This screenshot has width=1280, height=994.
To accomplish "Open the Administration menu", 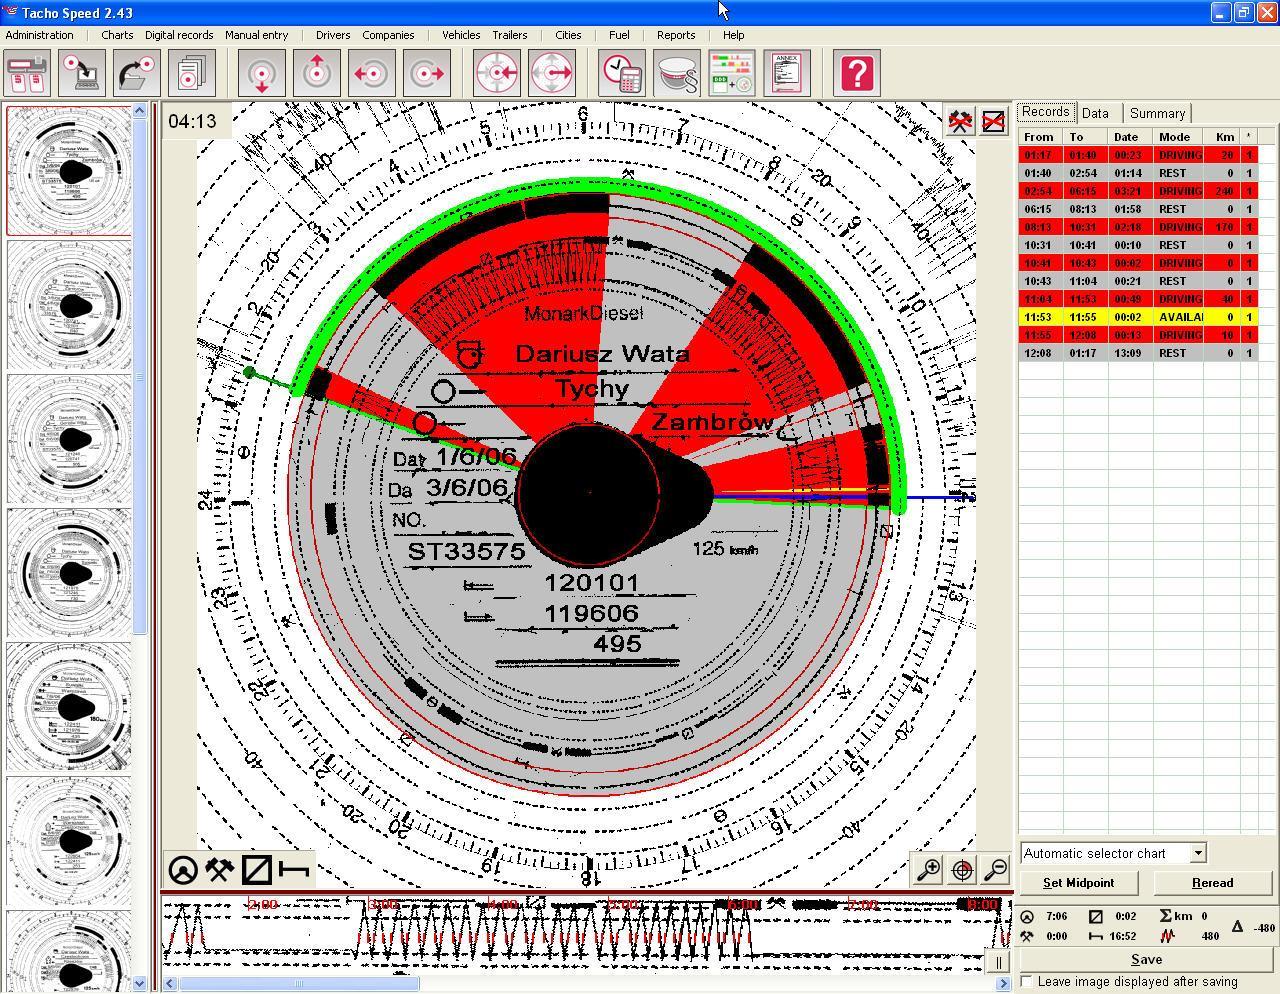I will [x=39, y=35].
